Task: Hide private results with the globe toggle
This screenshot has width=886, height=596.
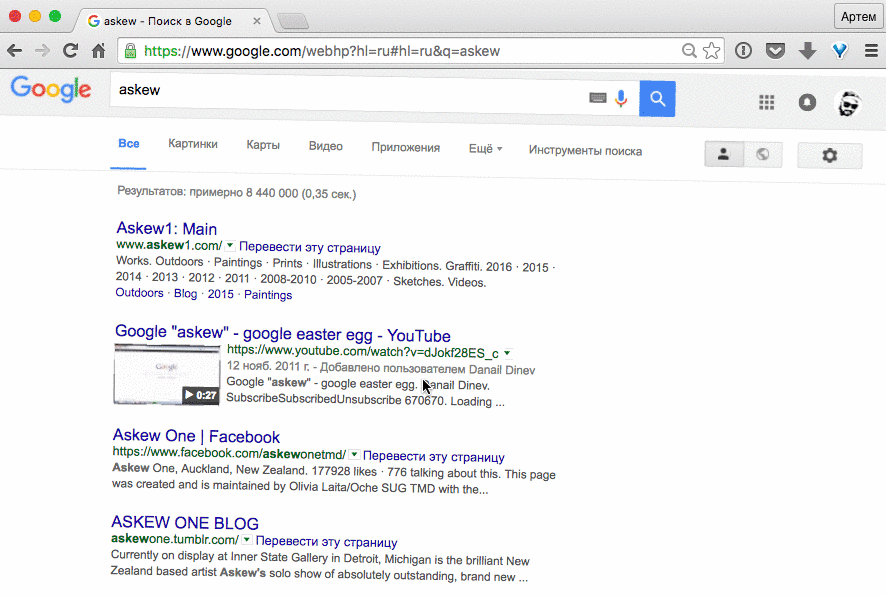Action: pyautogui.click(x=763, y=154)
